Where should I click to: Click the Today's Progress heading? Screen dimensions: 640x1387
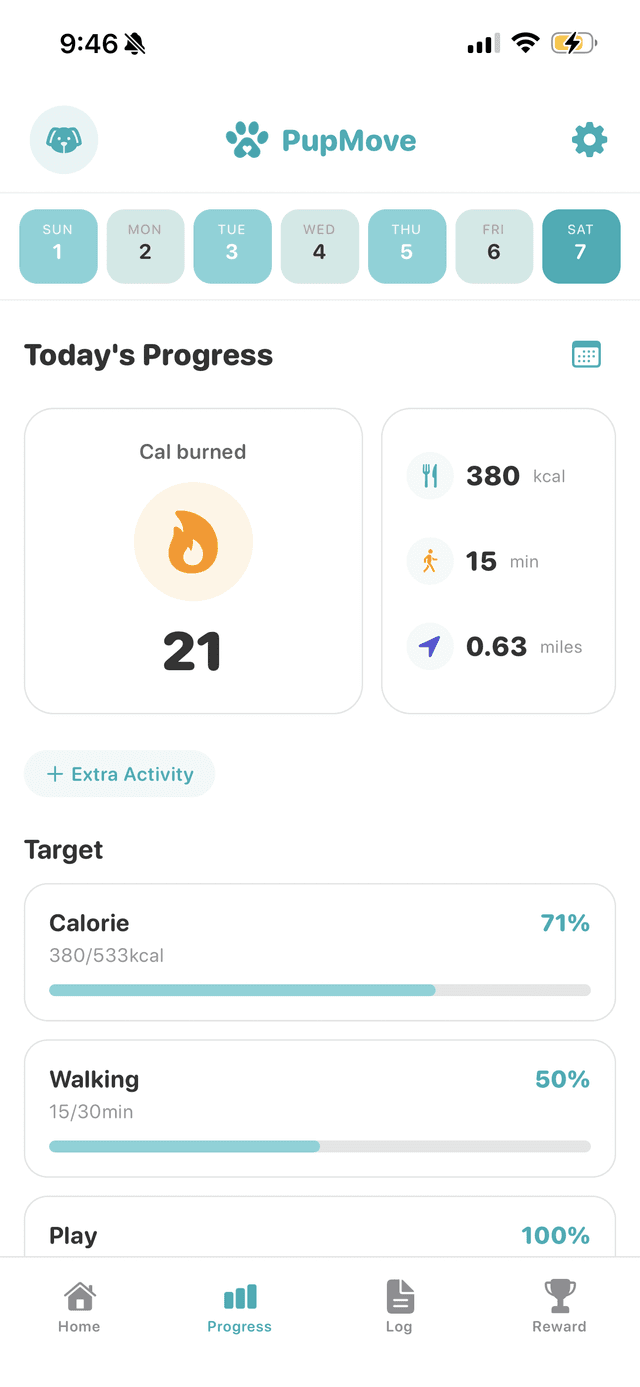click(148, 355)
